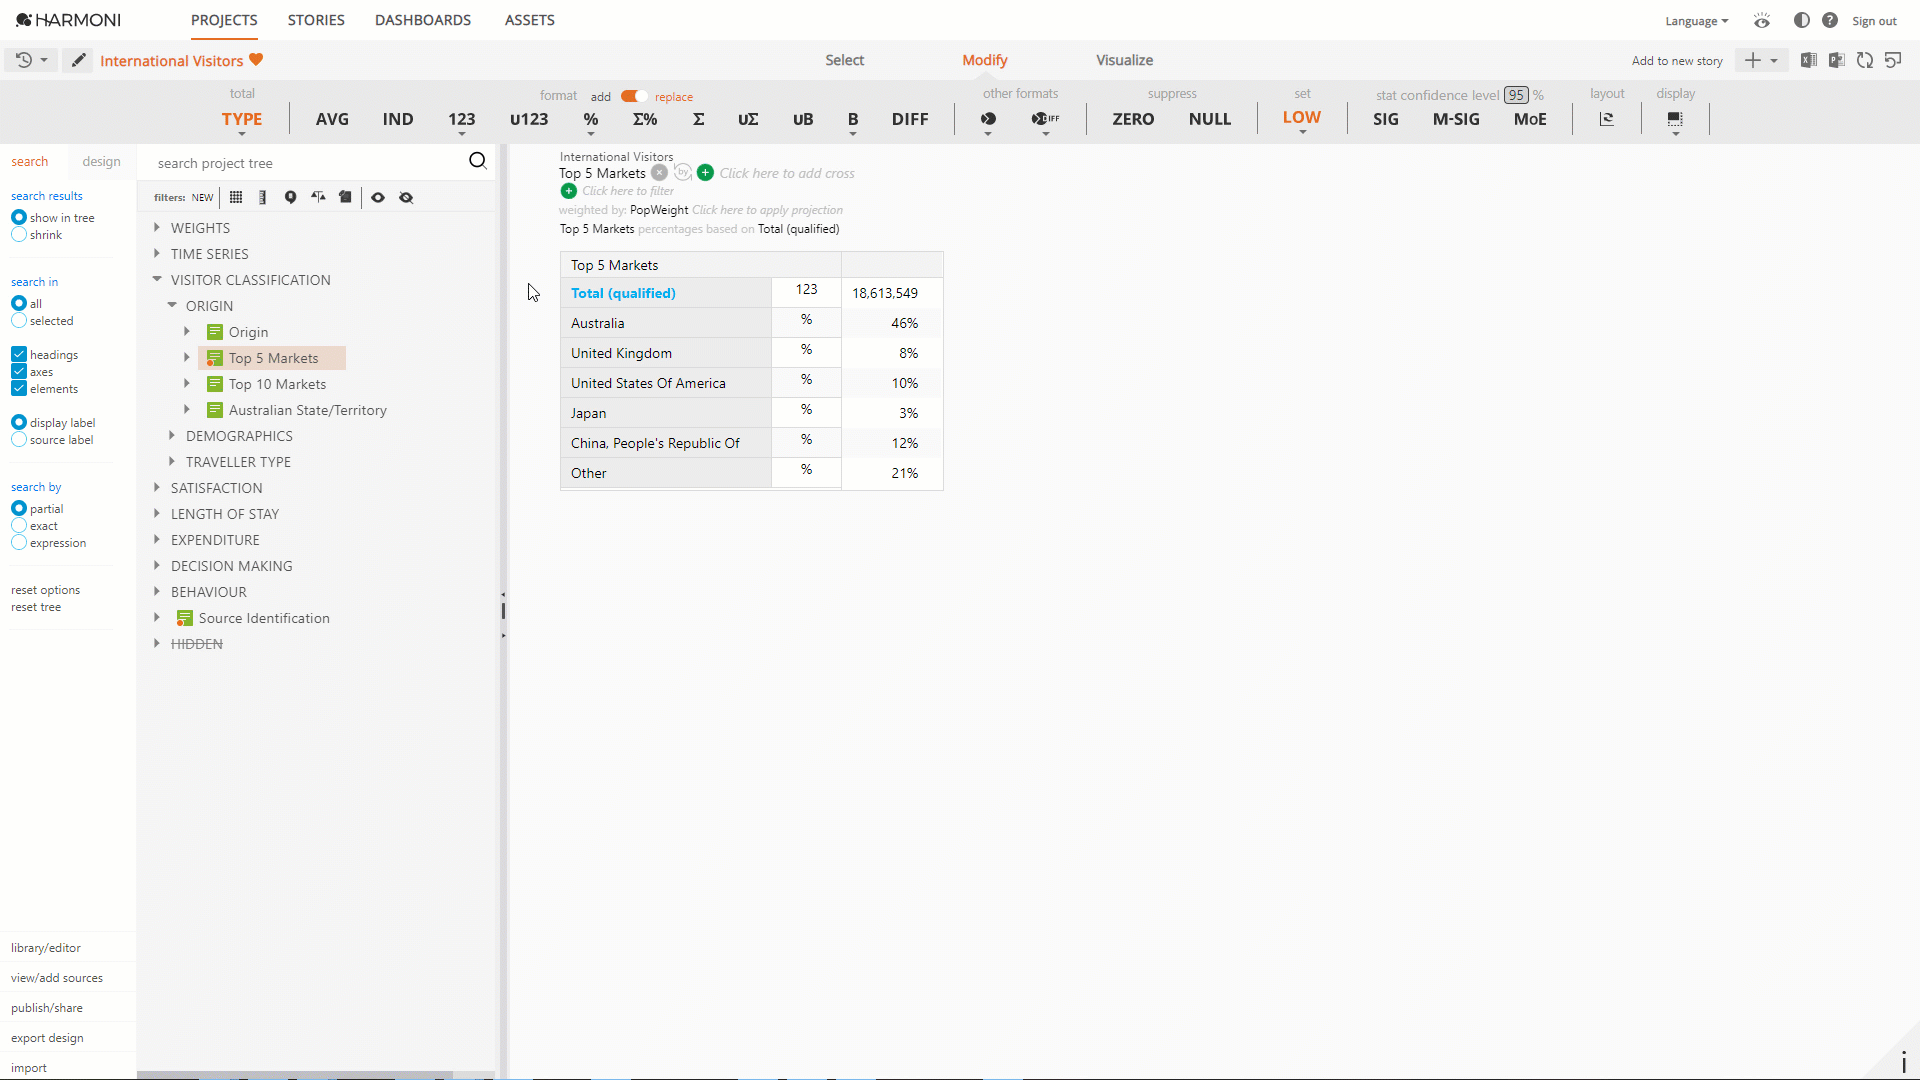Click the favorite heart icon
Screen dimensions: 1920x1080
tap(256, 60)
